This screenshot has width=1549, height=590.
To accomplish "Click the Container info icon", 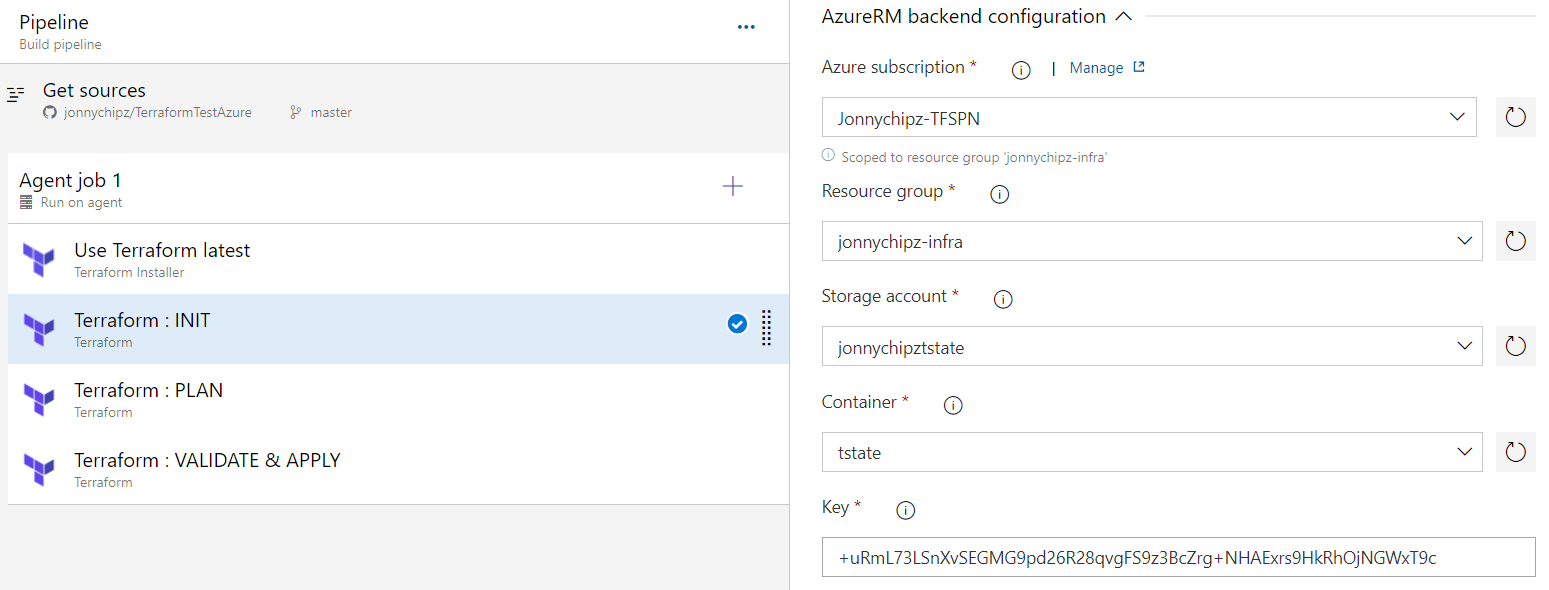I will tap(953, 405).
